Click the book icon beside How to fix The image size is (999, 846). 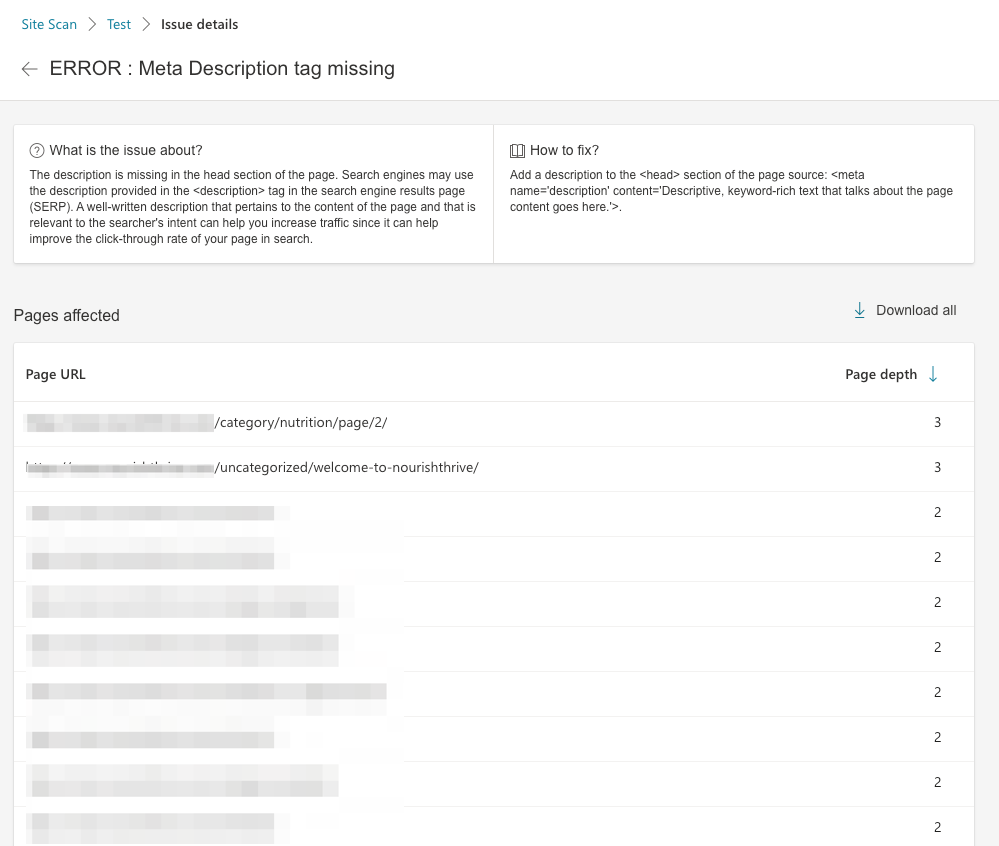click(518, 150)
